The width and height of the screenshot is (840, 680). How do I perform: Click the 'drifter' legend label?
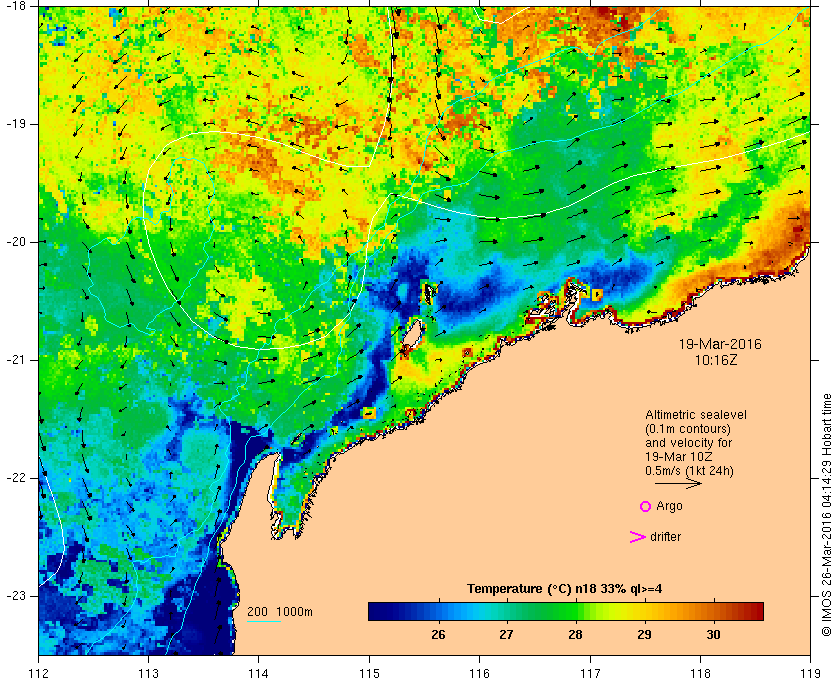click(665, 537)
